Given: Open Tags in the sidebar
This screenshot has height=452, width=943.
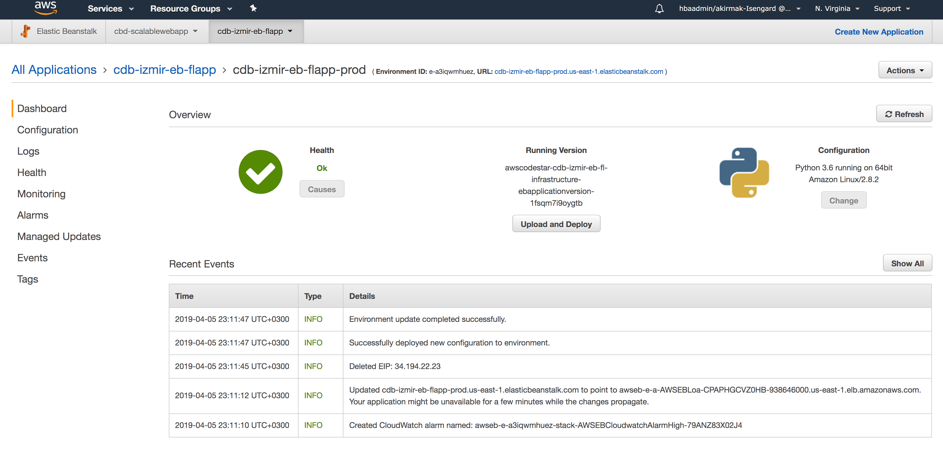Looking at the screenshot, I should 27,279.
